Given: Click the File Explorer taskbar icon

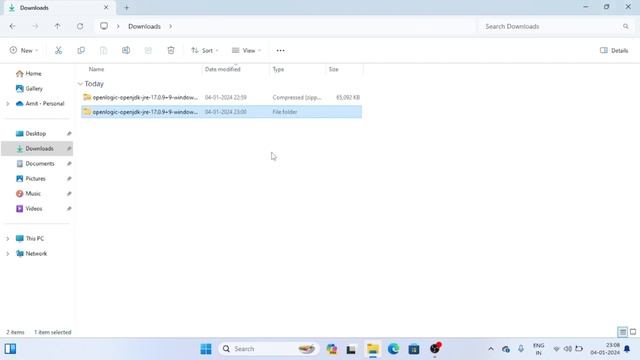Looking at the screenshot, I should [x=373, y=349].
